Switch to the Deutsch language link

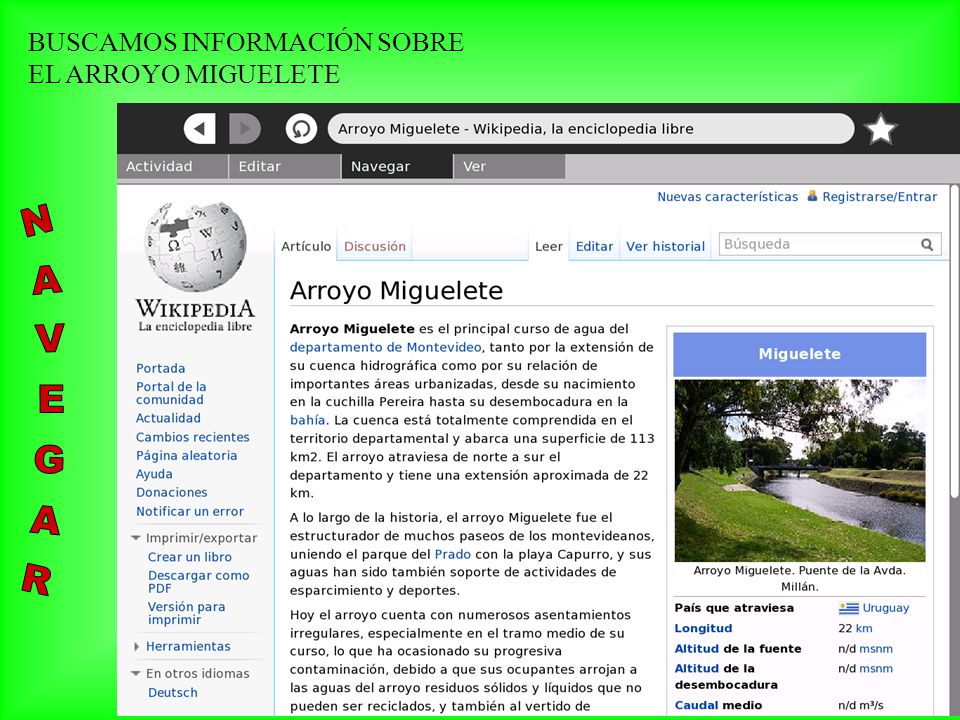click(x=173, y=692)
